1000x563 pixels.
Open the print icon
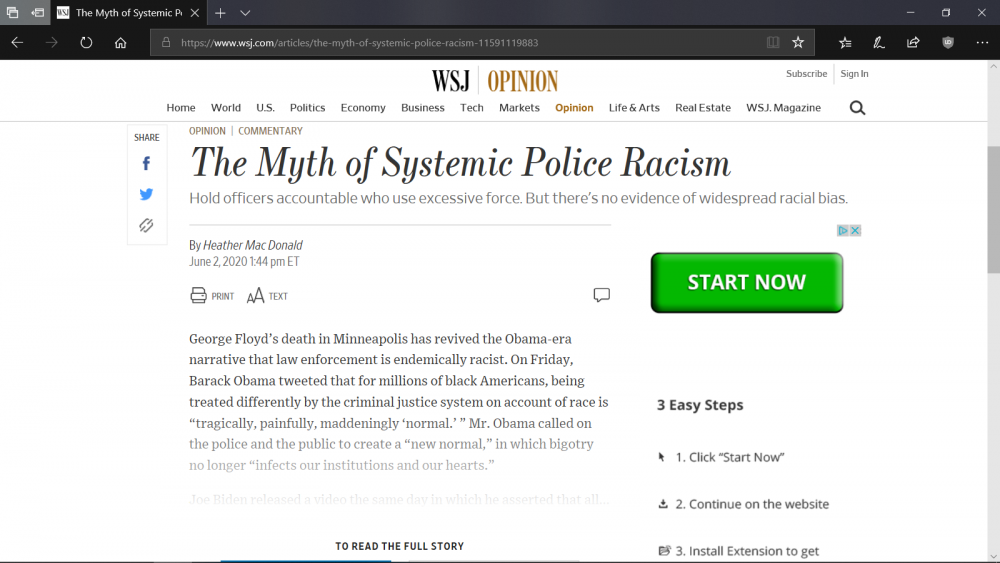point(198,295)
